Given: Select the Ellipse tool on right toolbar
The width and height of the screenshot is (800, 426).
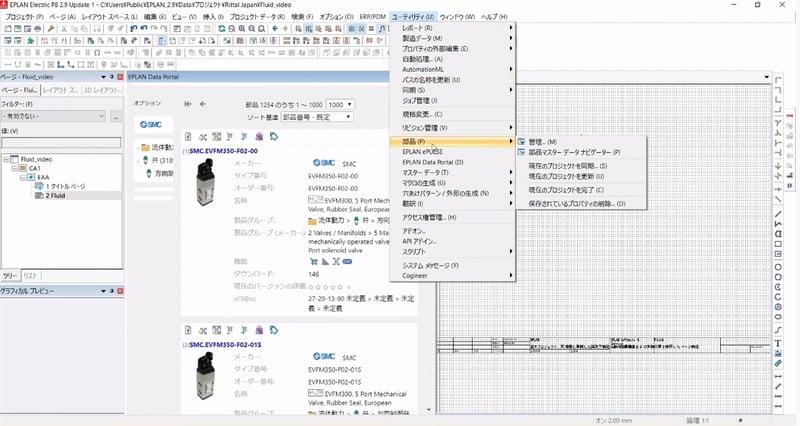Looking at the screenshot, I should click(778, 317).
